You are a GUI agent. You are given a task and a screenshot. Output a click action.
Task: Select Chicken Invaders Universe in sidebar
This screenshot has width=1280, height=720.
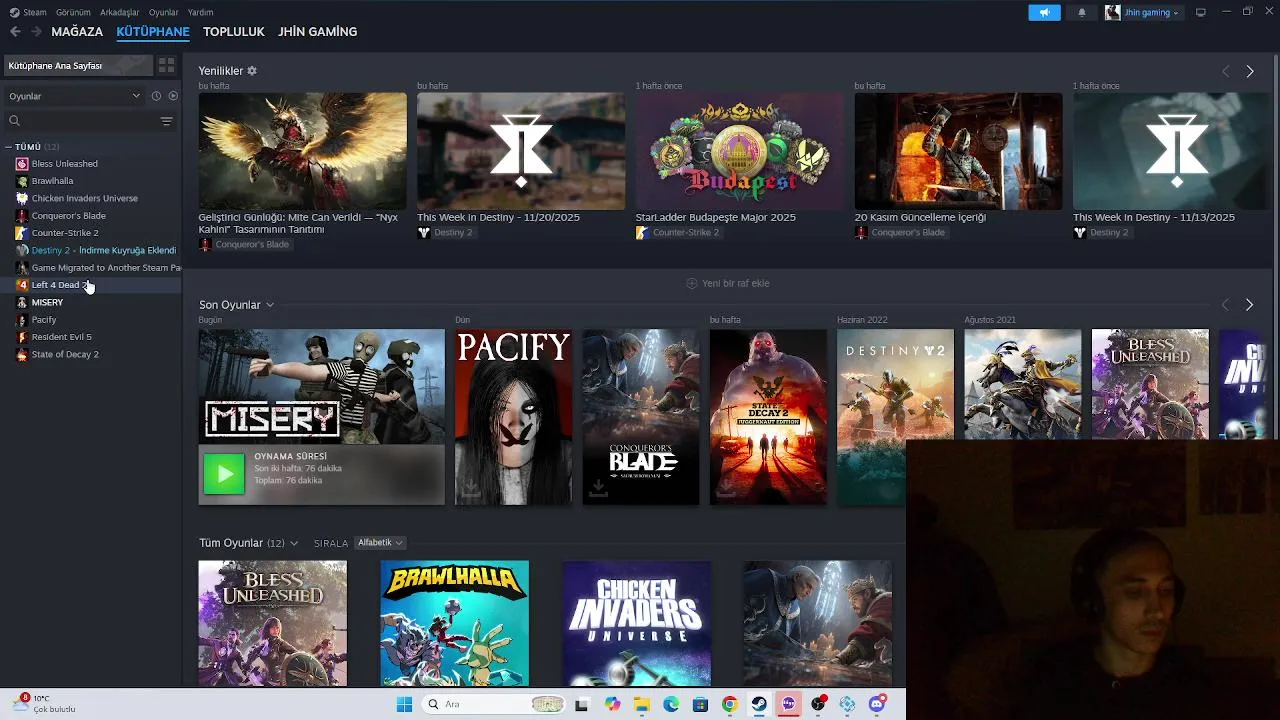84,198
